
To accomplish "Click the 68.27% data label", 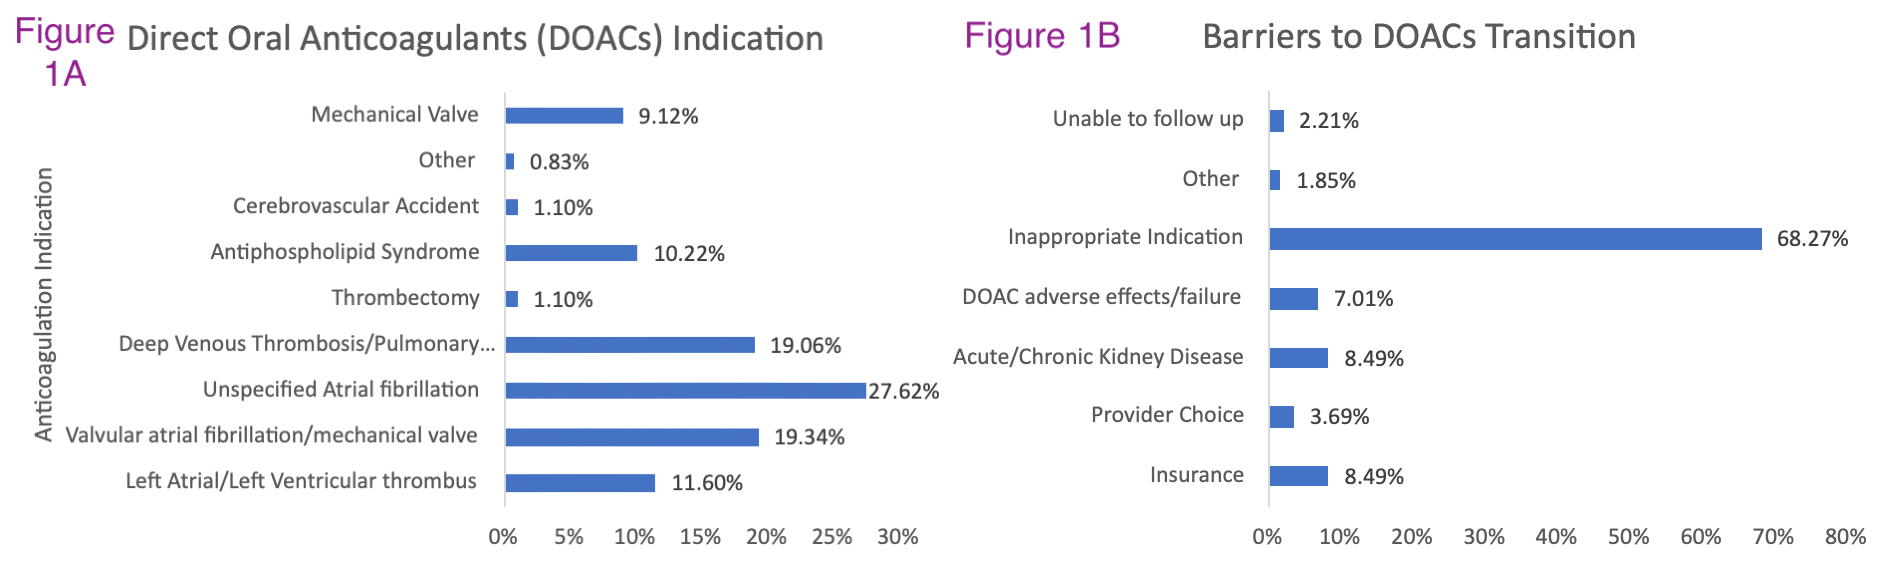I will coord(1812,239).
